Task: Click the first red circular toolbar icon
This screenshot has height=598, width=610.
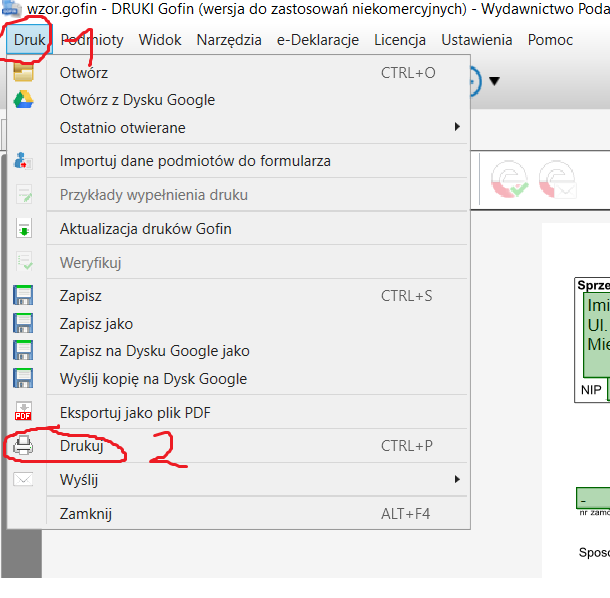Action: 510,180
